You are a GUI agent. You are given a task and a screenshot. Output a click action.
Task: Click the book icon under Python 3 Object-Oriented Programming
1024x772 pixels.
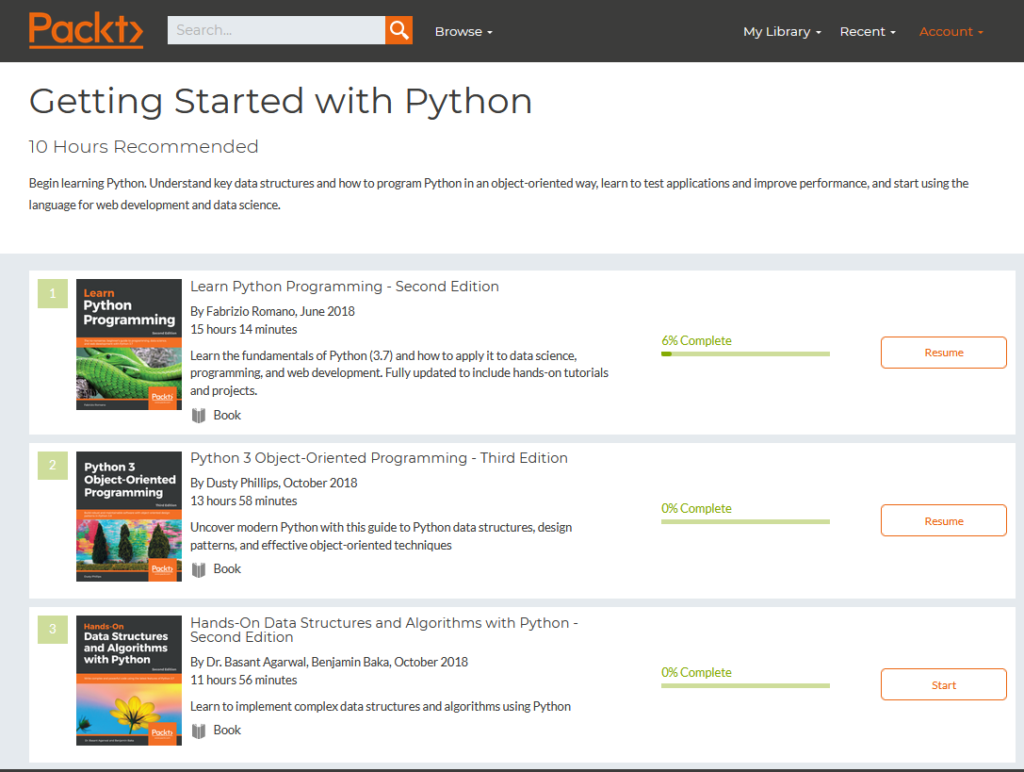(198, 569)
